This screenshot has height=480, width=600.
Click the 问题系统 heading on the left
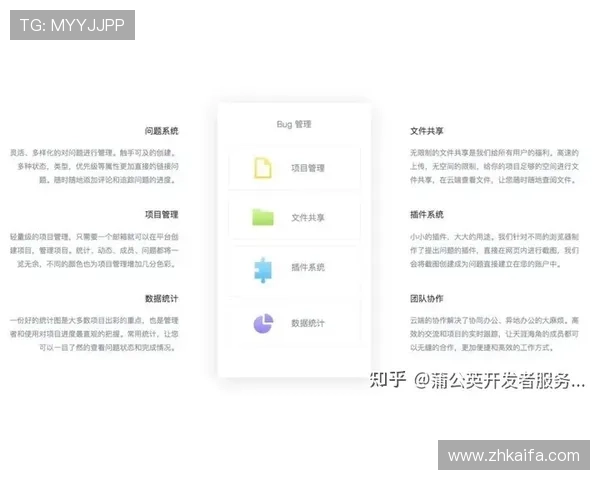[161, 131]
